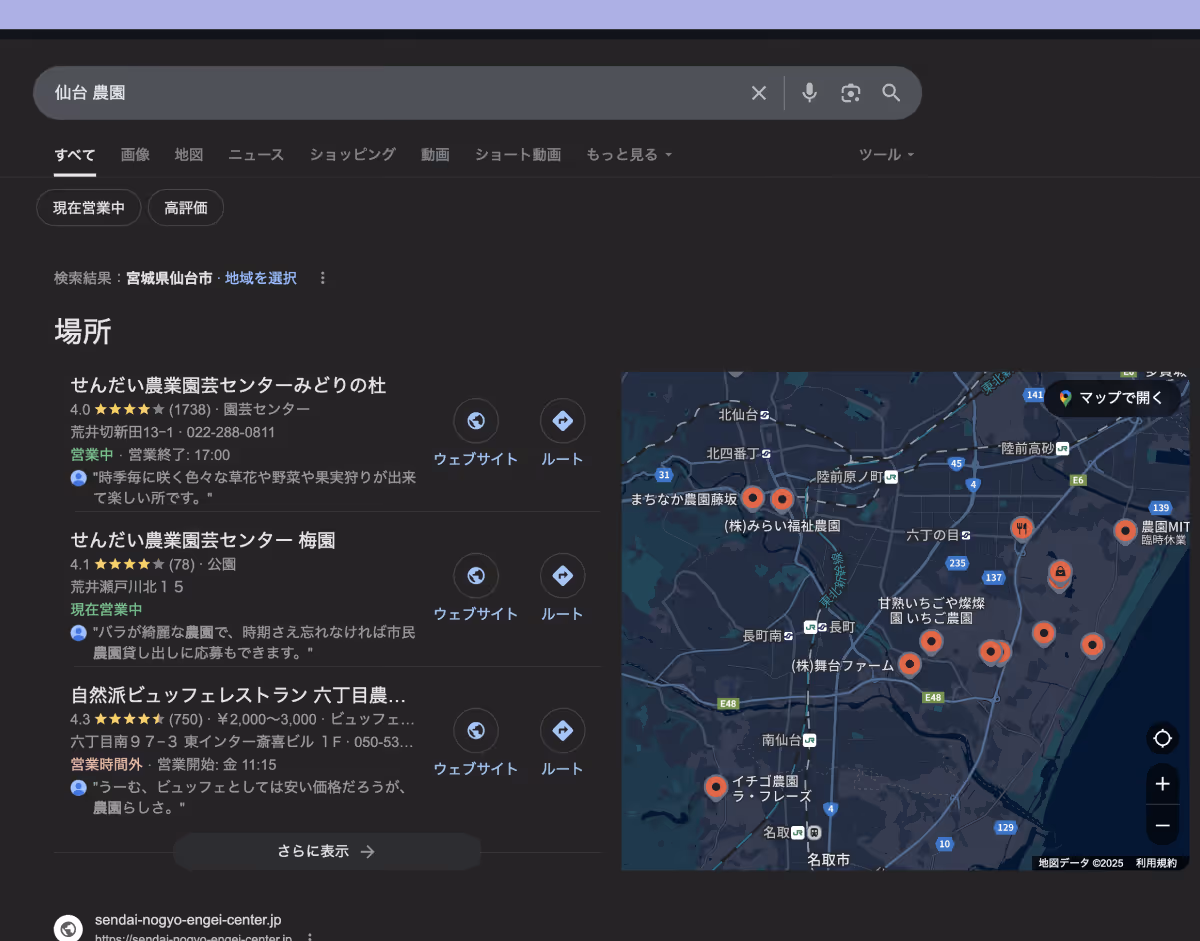Click 営業時間外 status text

point(106,764)
